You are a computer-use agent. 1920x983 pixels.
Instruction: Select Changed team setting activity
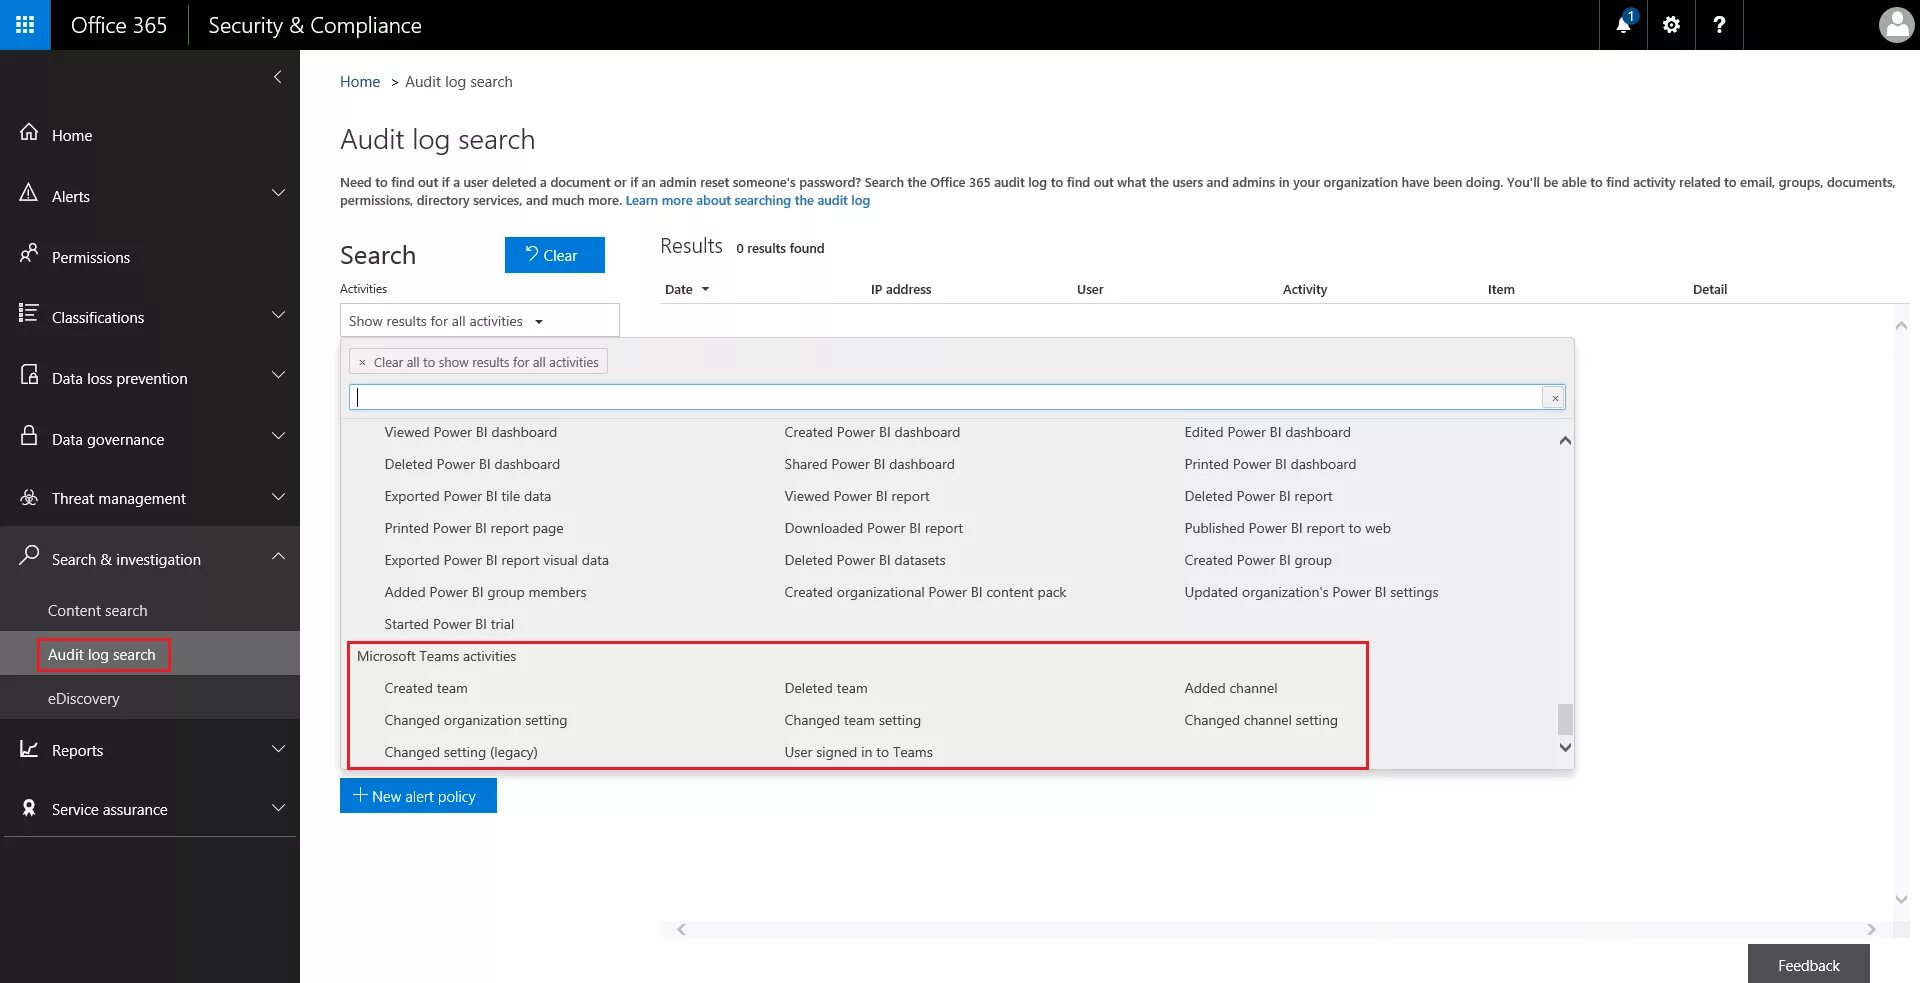click(853, 720)
